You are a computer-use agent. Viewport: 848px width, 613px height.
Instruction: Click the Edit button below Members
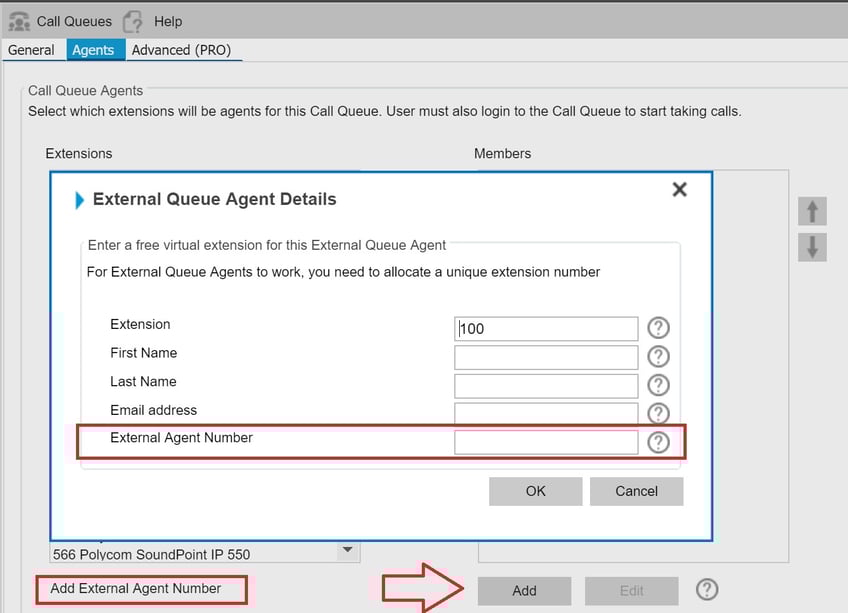(631, 591)
